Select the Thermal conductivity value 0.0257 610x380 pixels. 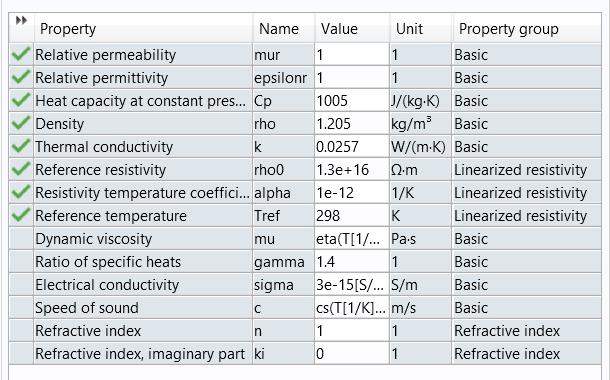click(x=352, y=147)
